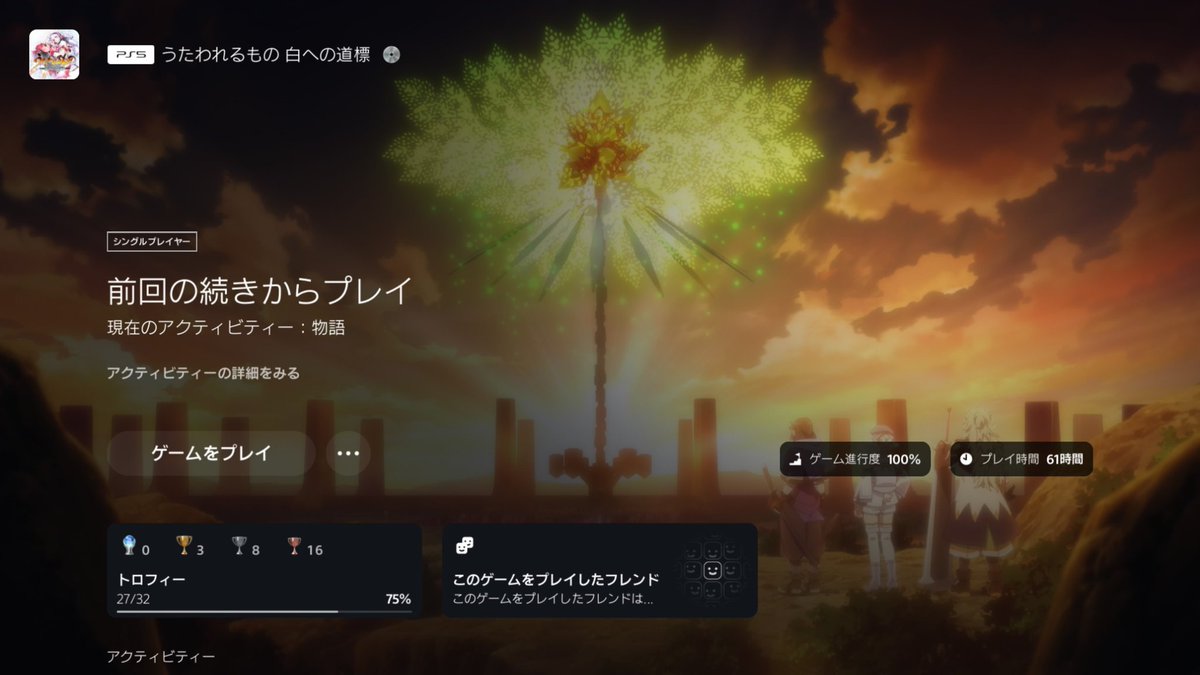The height and width of the screenshot is (675, 1200).
Task: Select game title うたわれるもの 白への道標
Action: pyautogui.click(x=265, y=55)
